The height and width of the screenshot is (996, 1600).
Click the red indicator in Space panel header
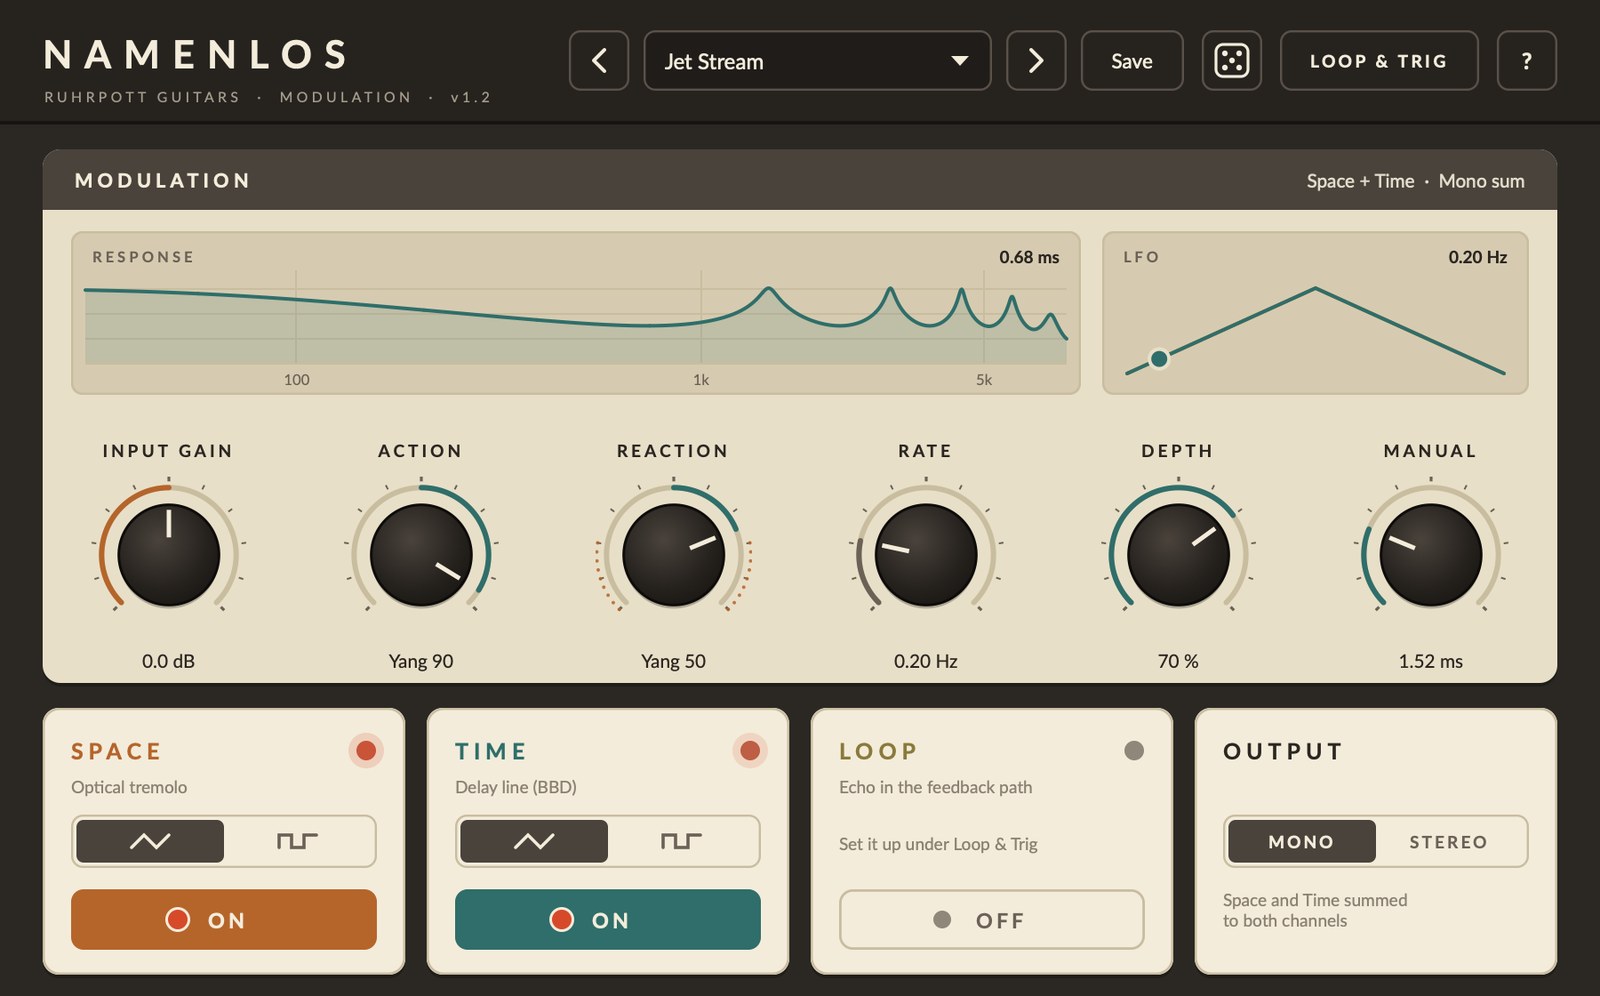tap(366, 750)
